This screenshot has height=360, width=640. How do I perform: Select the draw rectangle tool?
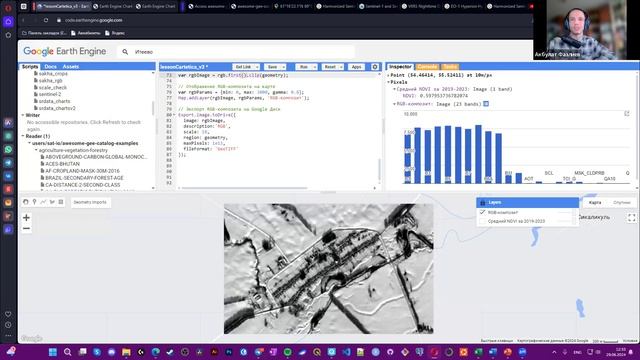point(61,202)
